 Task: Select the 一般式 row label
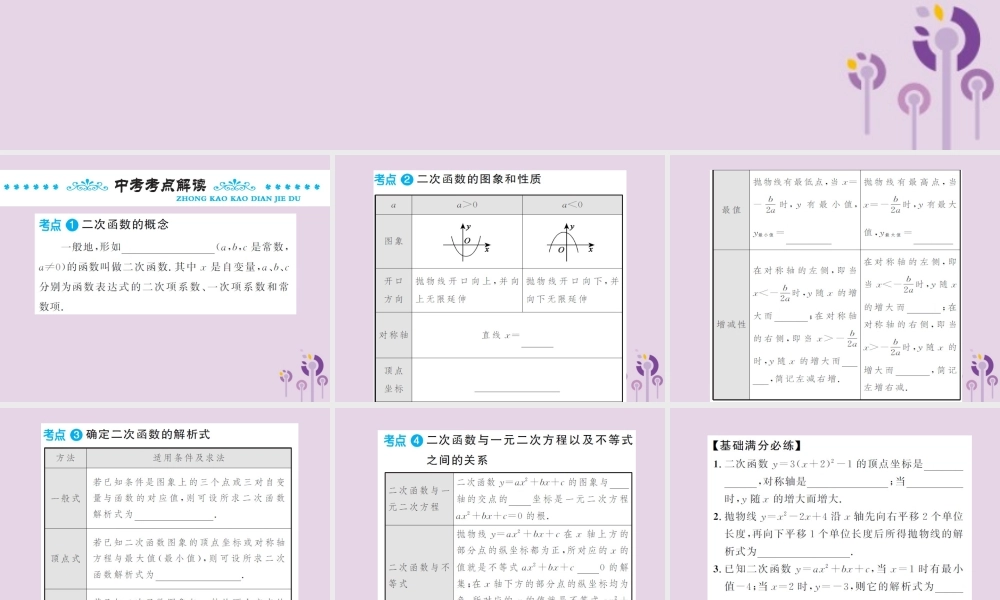point(65,498)
